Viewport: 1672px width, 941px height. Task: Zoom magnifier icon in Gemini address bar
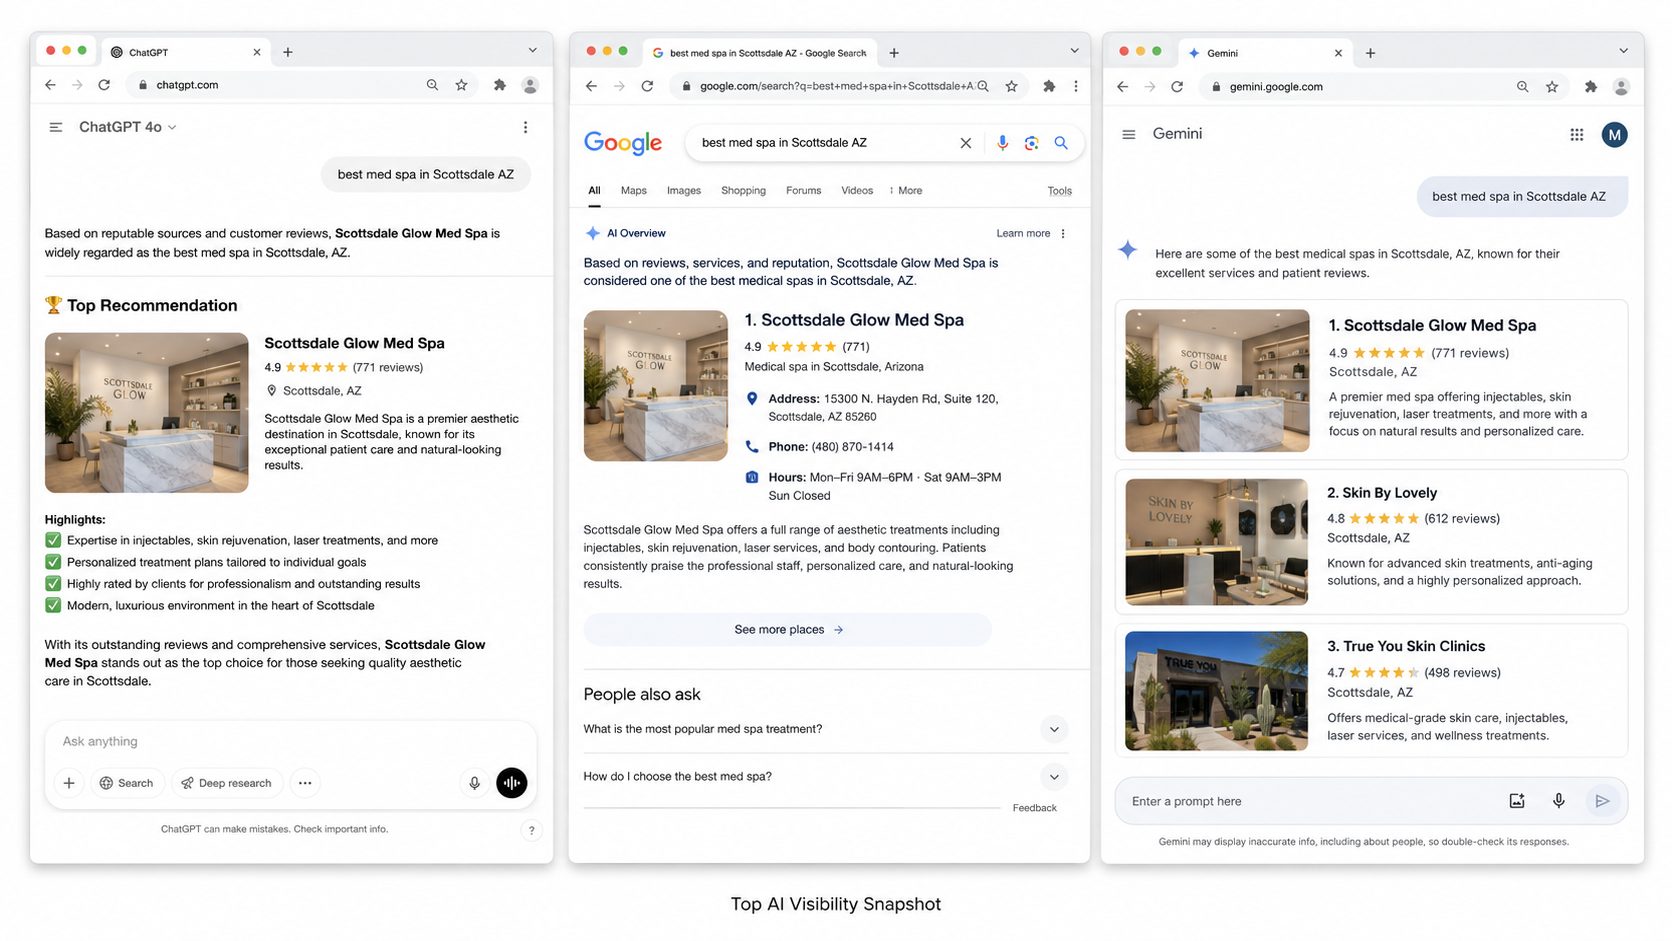1522,87
